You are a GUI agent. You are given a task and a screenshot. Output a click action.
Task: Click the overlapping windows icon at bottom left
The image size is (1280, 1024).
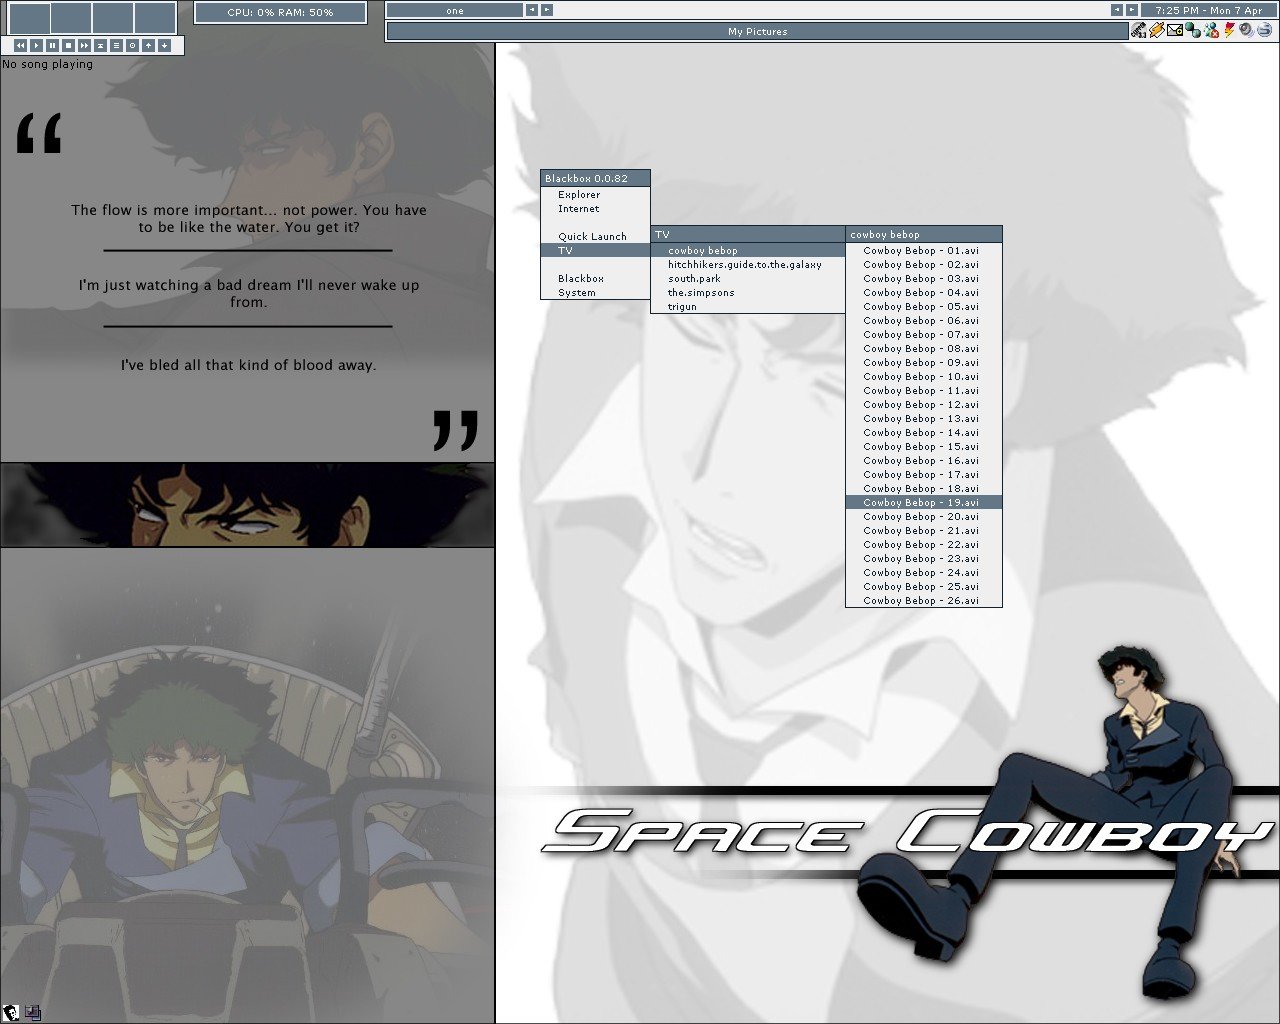coord(33,1013)
